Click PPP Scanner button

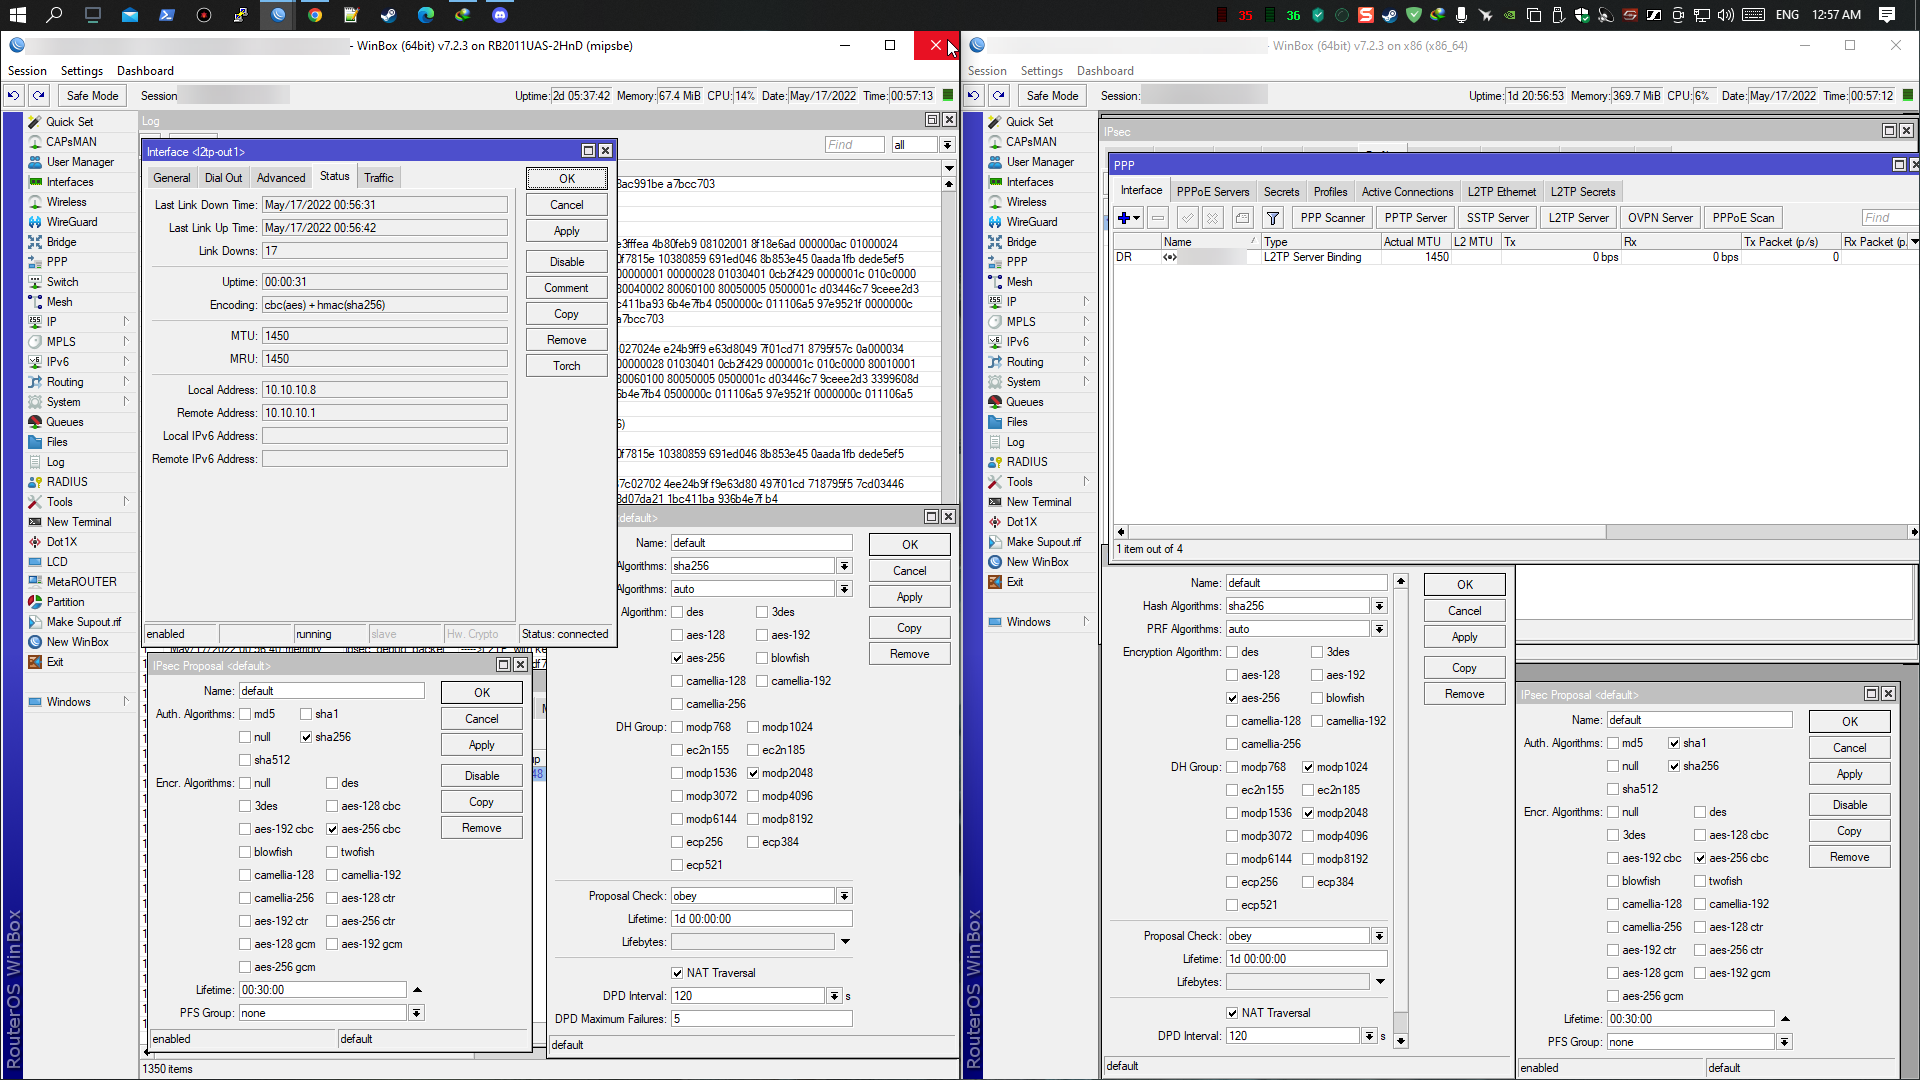click(1332, 217)
